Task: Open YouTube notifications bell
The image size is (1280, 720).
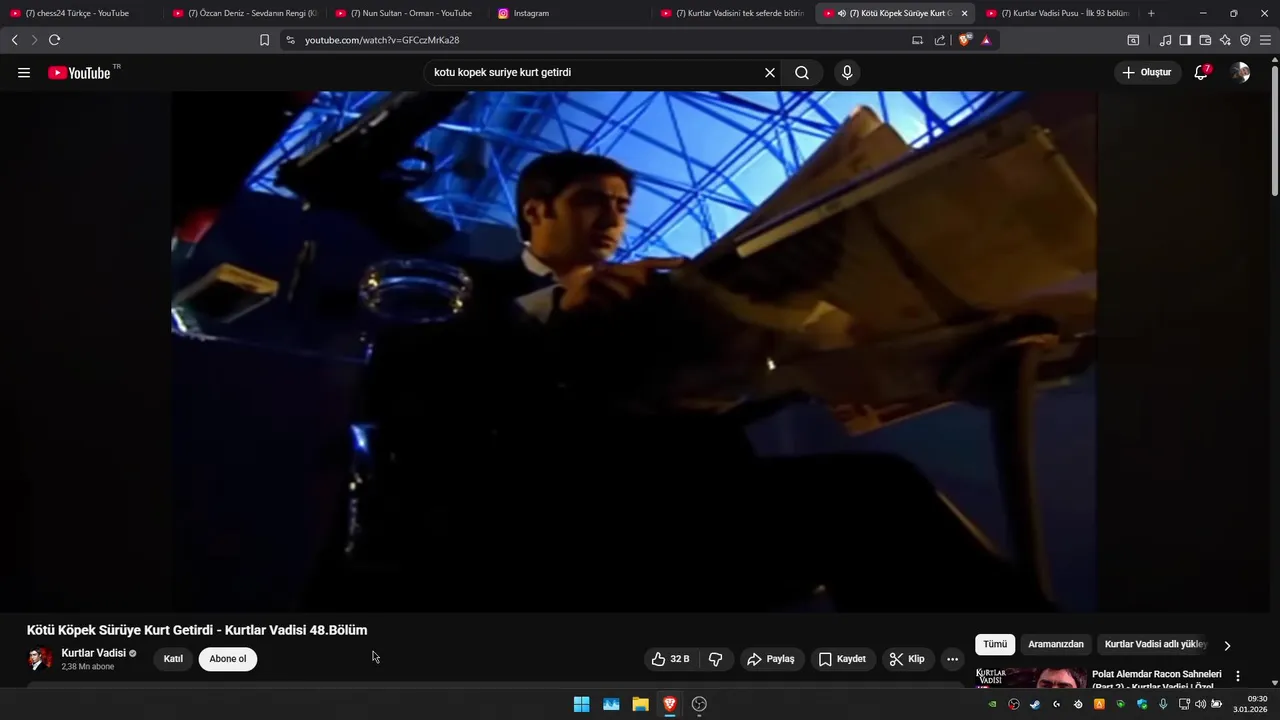Action: [1201, 73]
